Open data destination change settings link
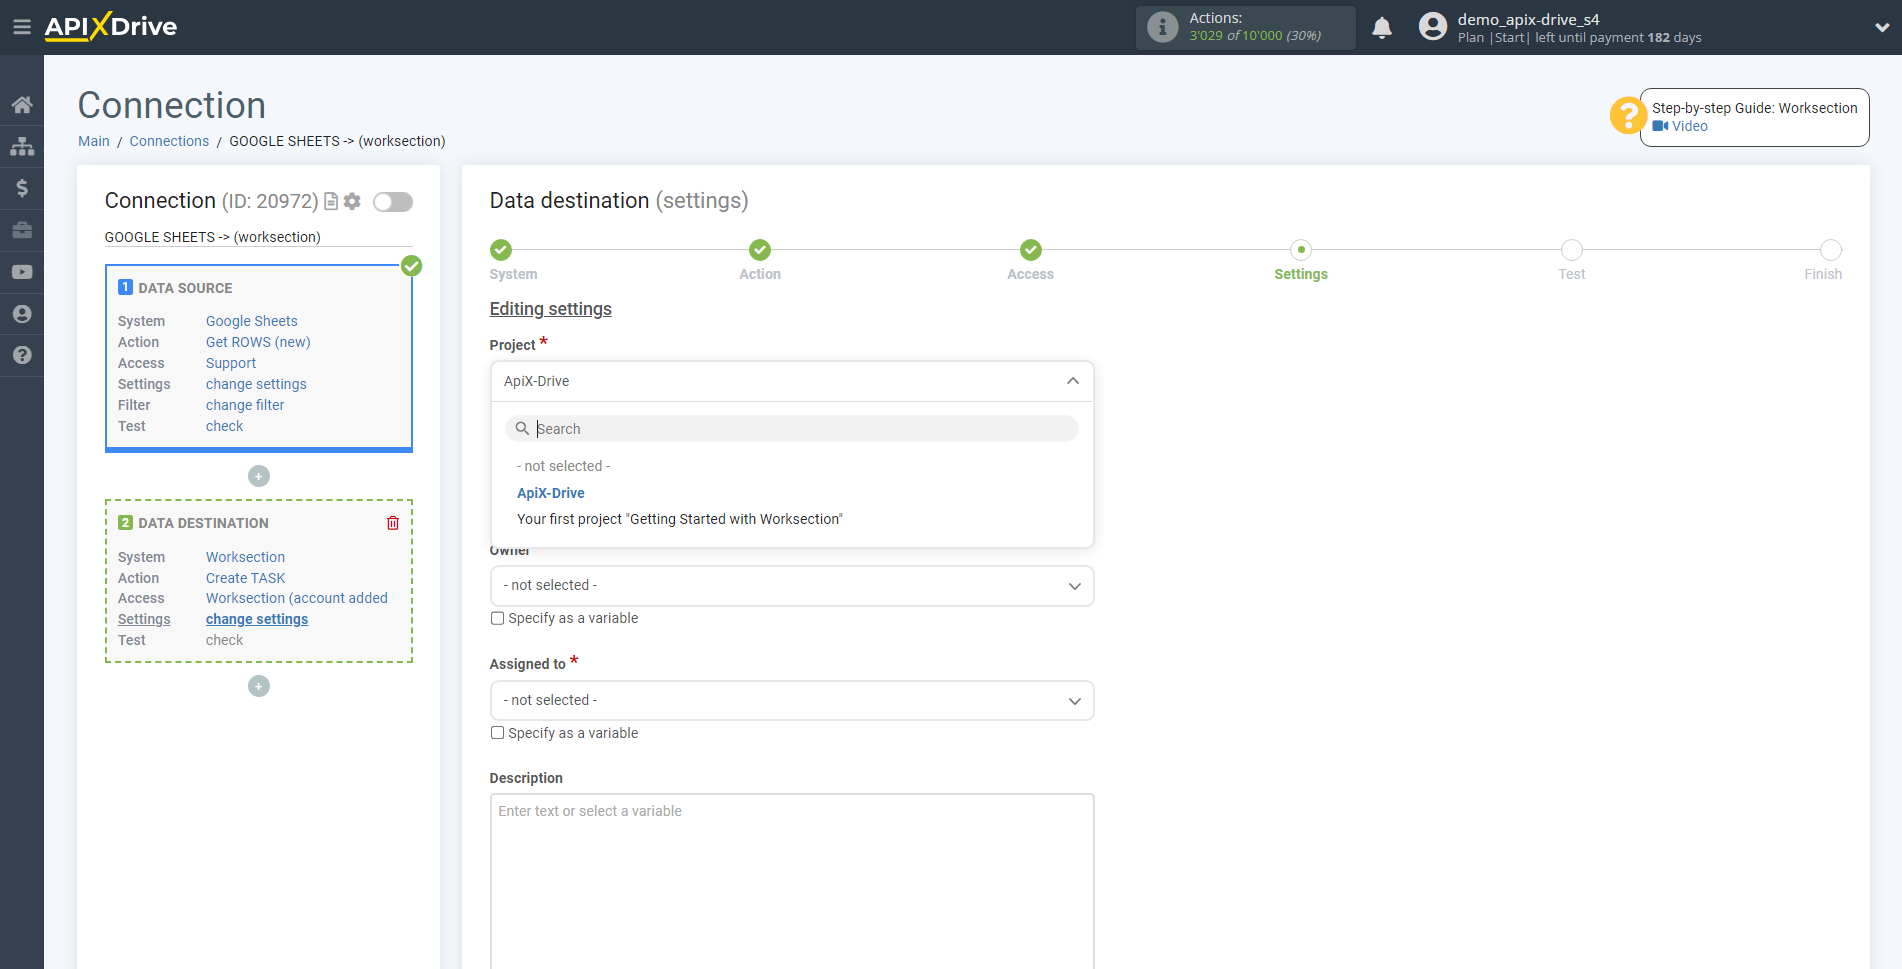Screen dimensions: 1902x969 257,619
